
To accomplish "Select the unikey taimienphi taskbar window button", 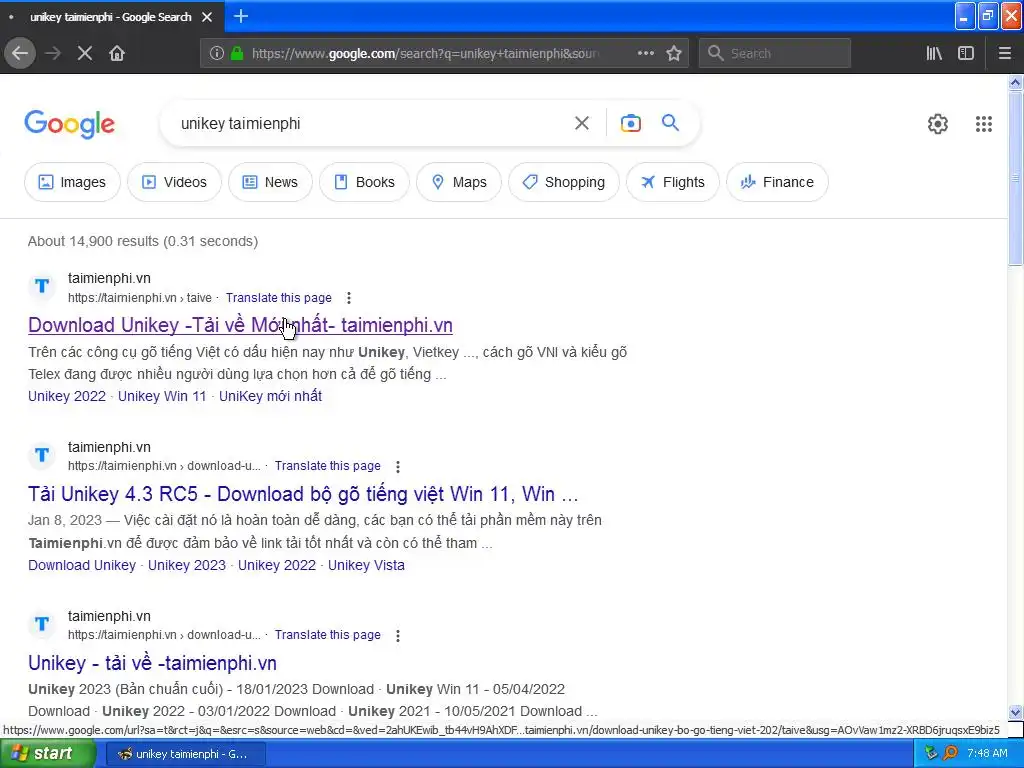I will [185, 754].
